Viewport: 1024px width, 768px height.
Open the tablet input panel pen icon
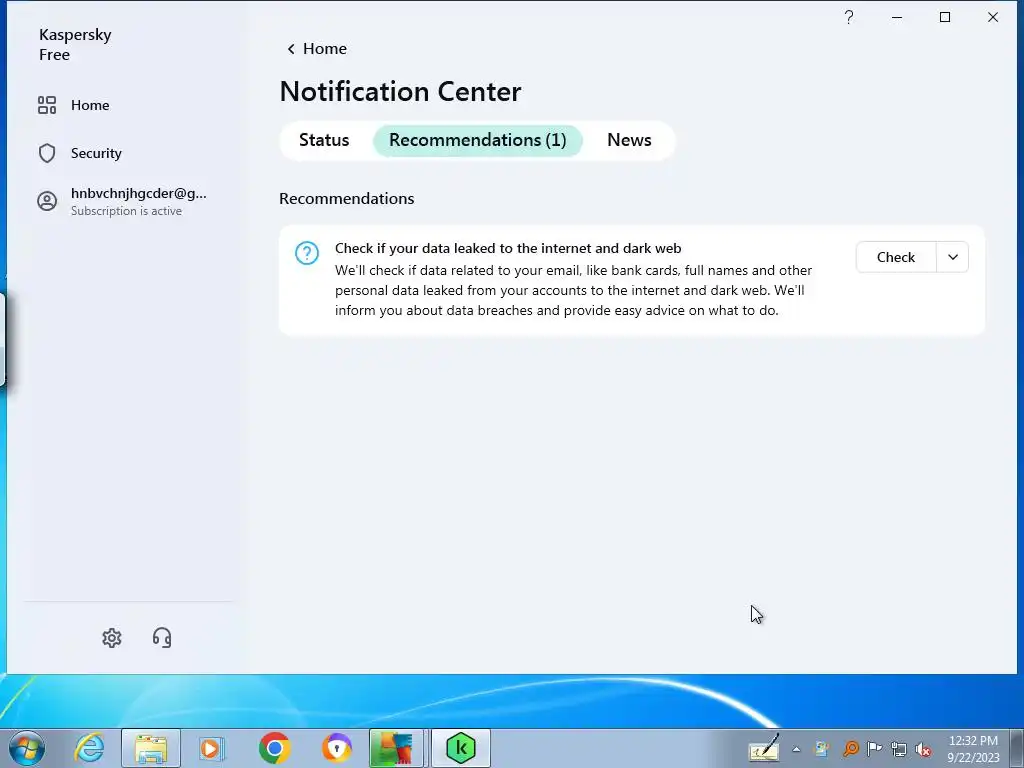pos(764,748)
